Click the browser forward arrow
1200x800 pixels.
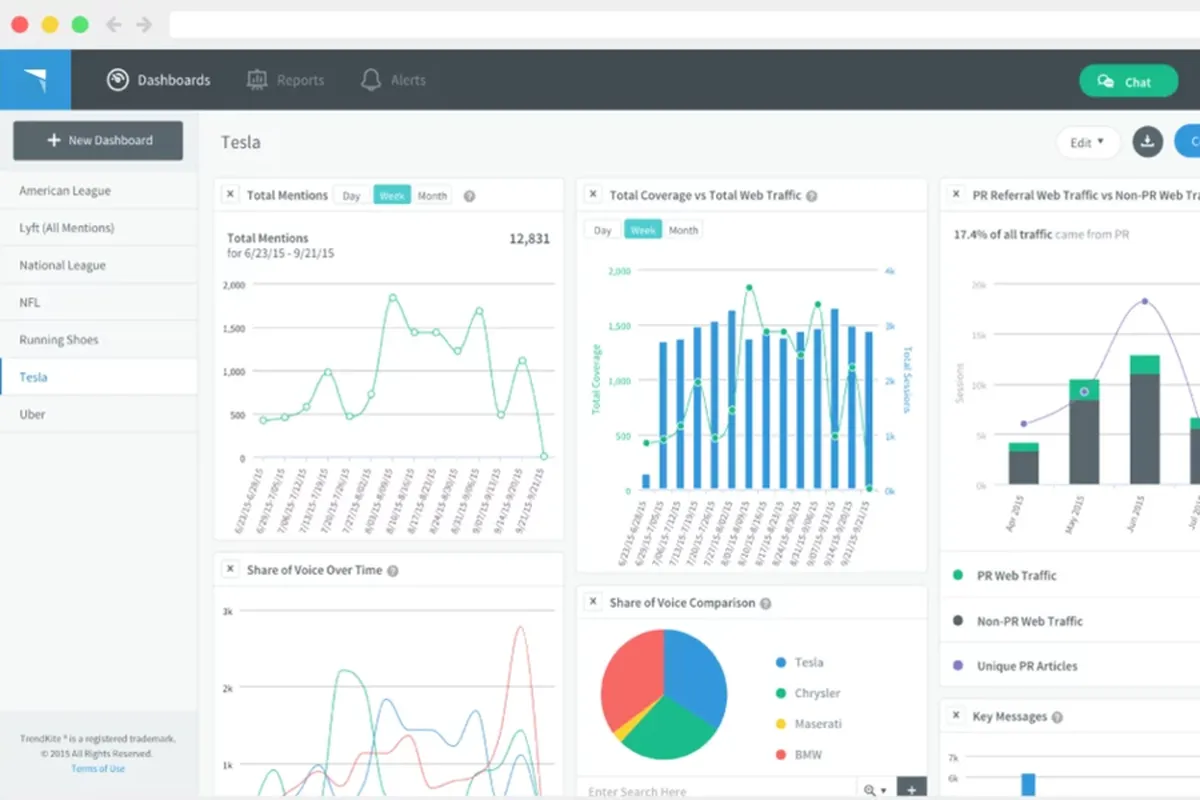tap(144, 24)
